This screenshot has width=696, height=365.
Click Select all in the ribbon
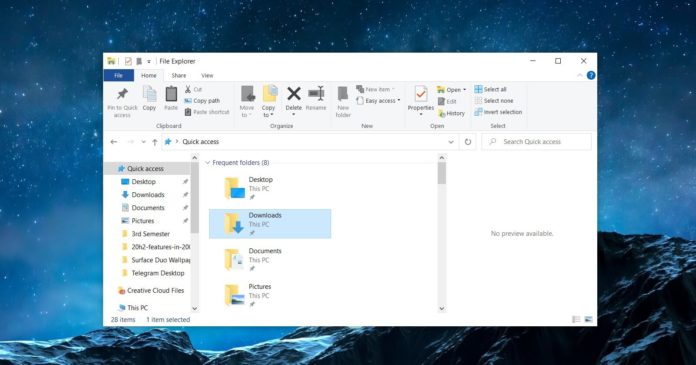click(490, 89)
